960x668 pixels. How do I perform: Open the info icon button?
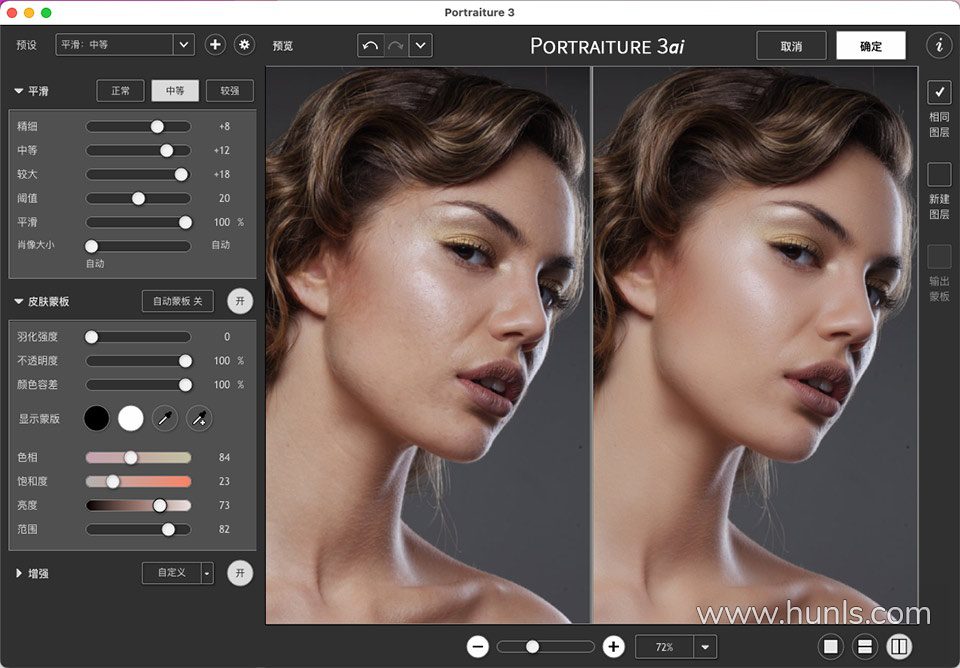[938, 45]
